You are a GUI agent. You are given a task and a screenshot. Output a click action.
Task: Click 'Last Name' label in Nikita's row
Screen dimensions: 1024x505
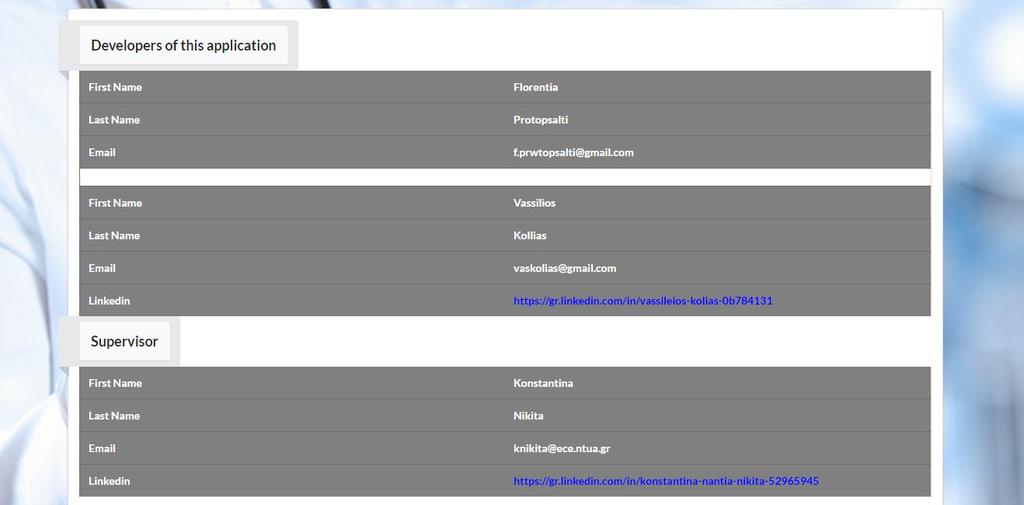114,416
